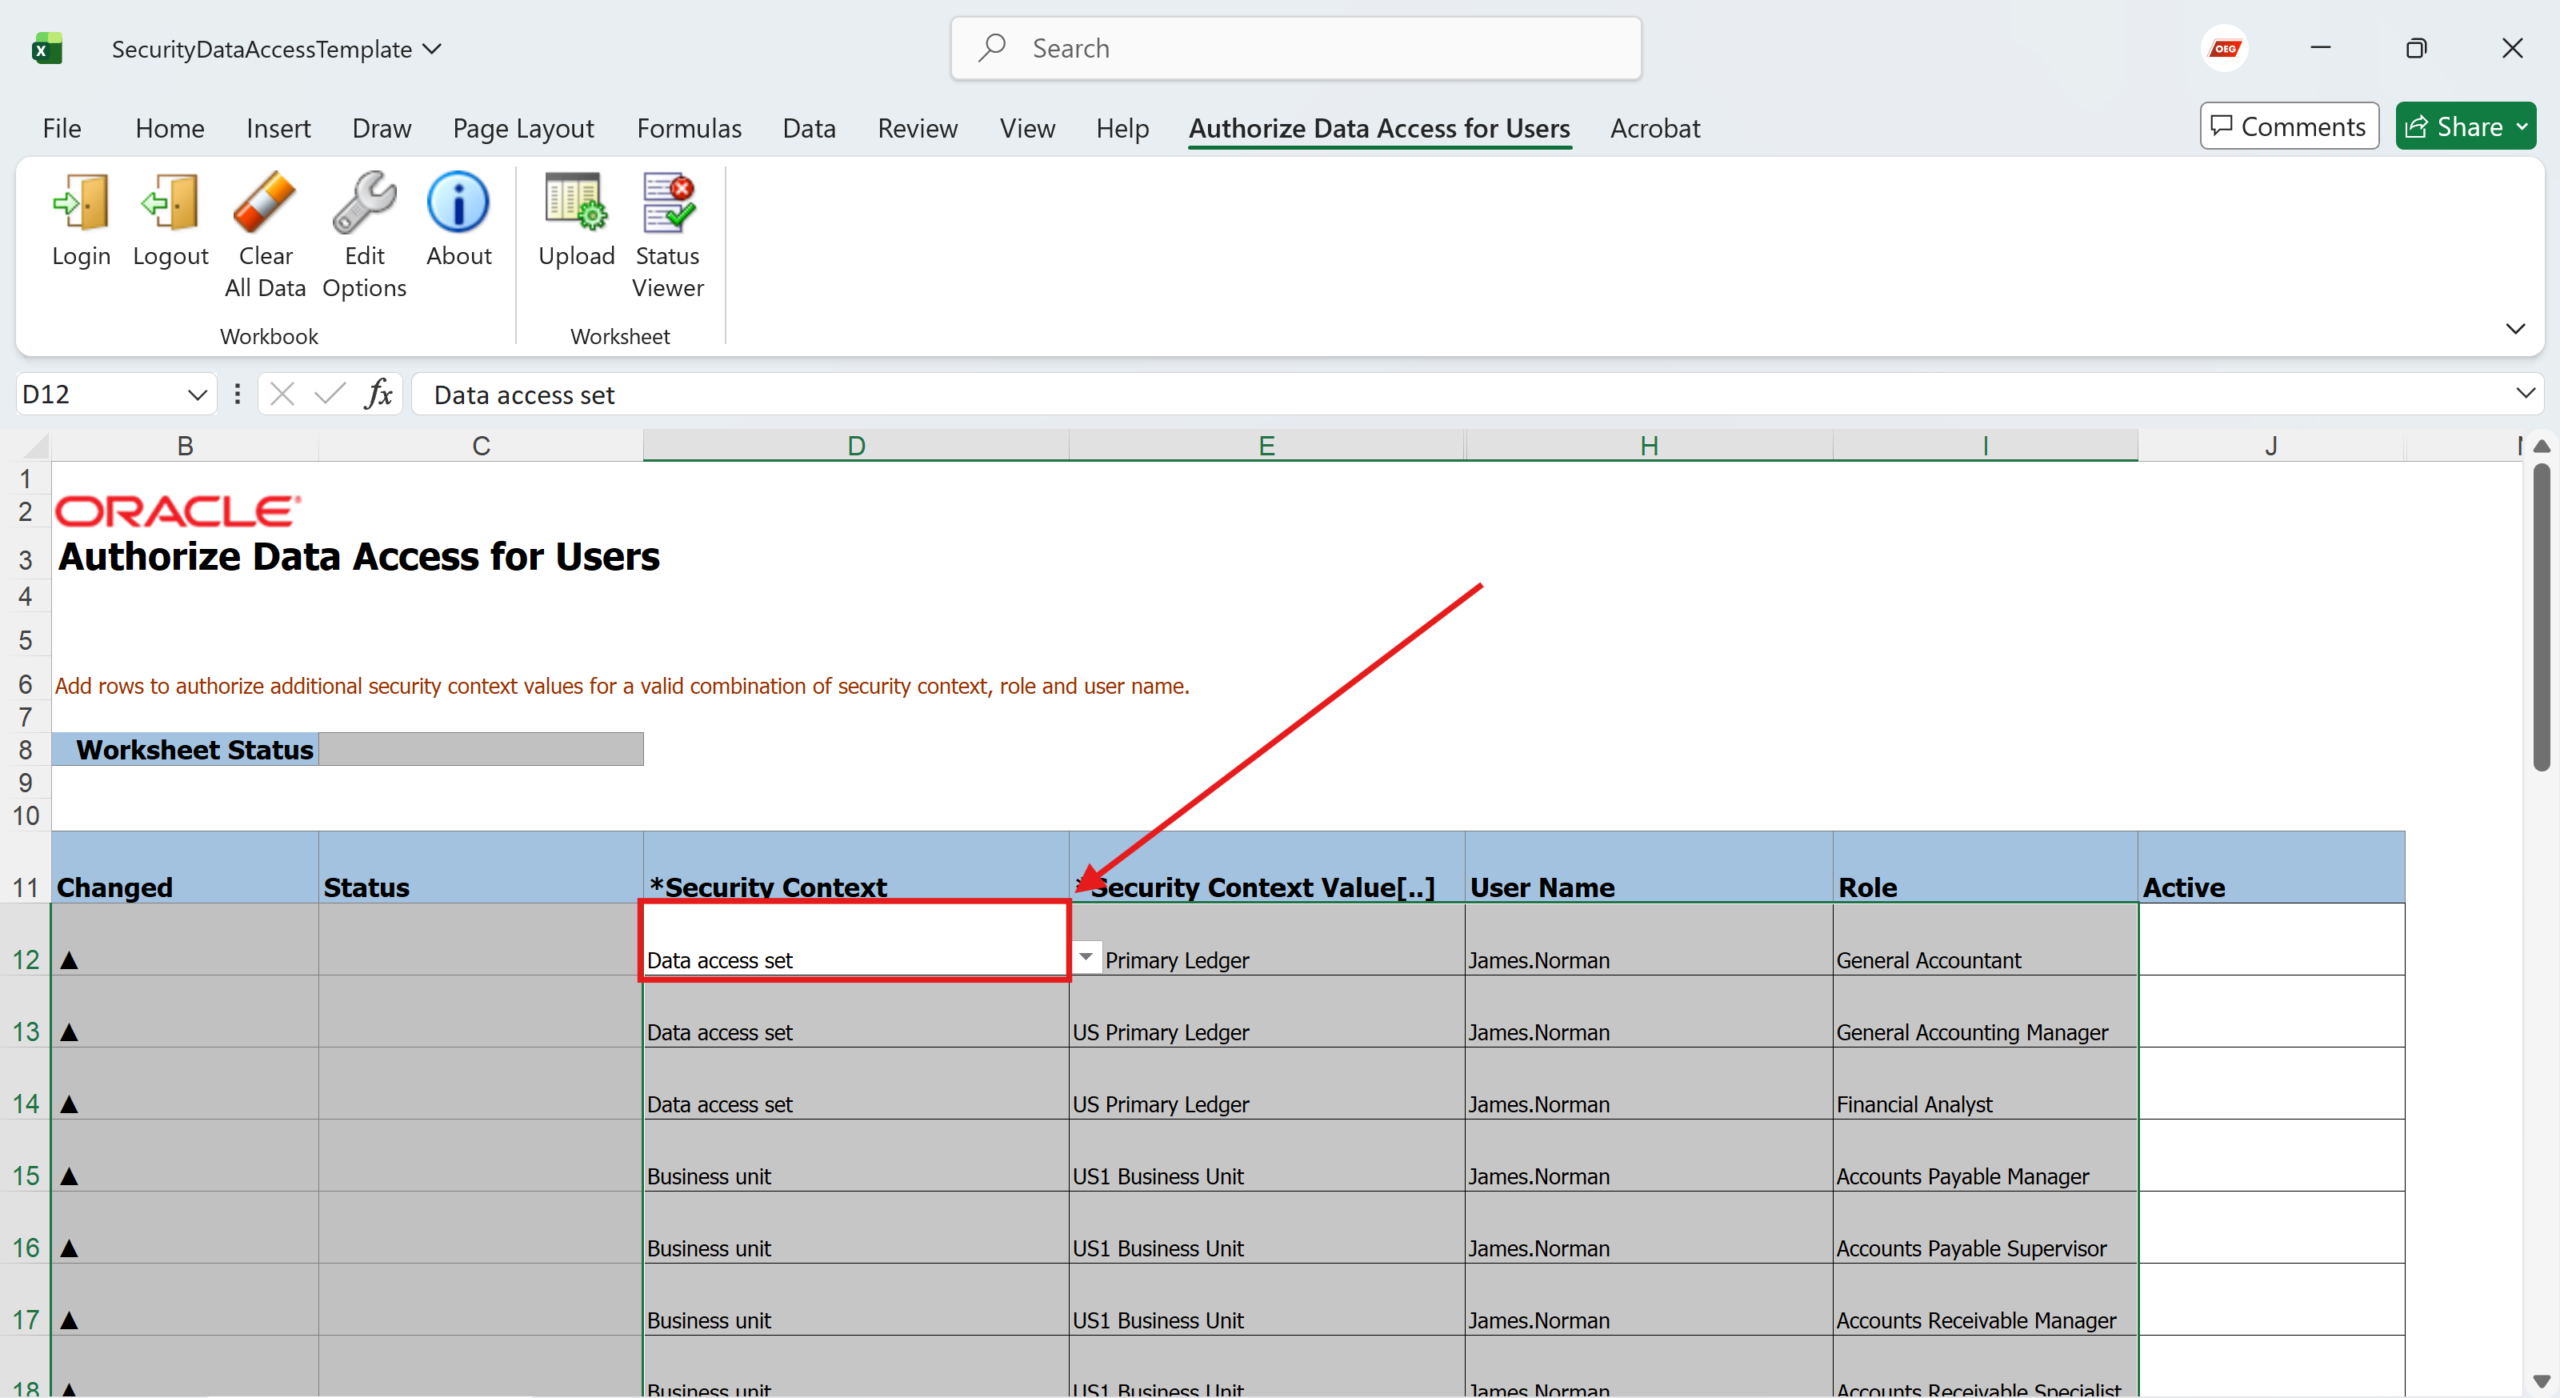Open the Security Context Value dropdown in row 12
This screenshot has width=2560, height=1398.
click(x=1086, y=957)
